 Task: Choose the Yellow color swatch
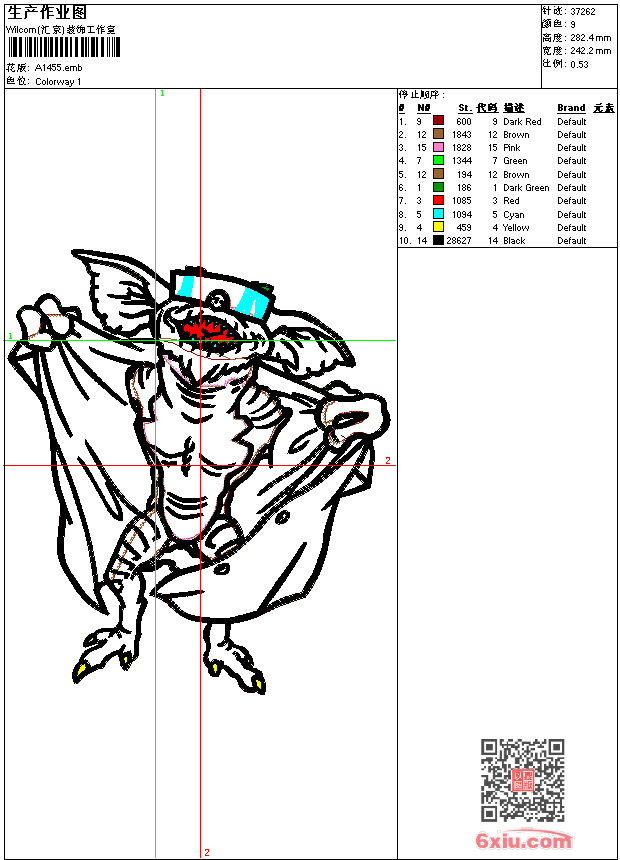point(438,227)
